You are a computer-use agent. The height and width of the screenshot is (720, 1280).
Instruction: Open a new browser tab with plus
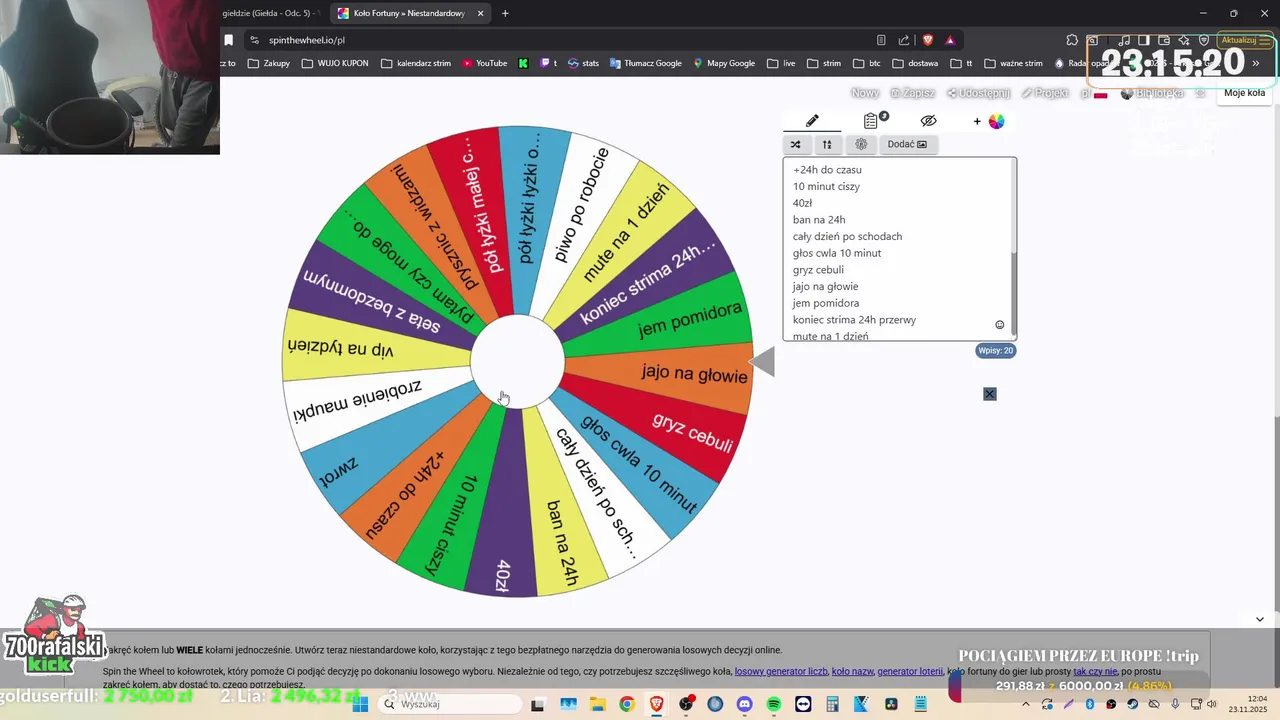click(x=505, y=13)
